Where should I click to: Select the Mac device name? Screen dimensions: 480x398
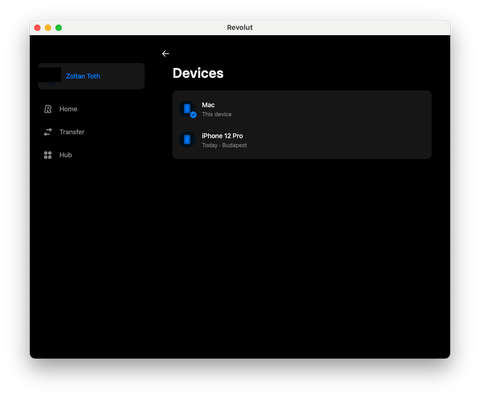(208, 105)
